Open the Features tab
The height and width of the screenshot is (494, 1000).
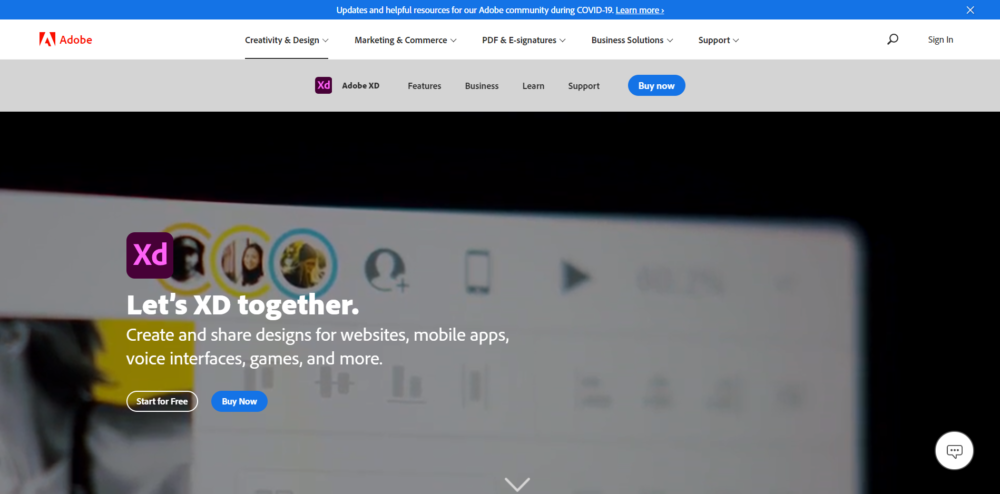424,86
